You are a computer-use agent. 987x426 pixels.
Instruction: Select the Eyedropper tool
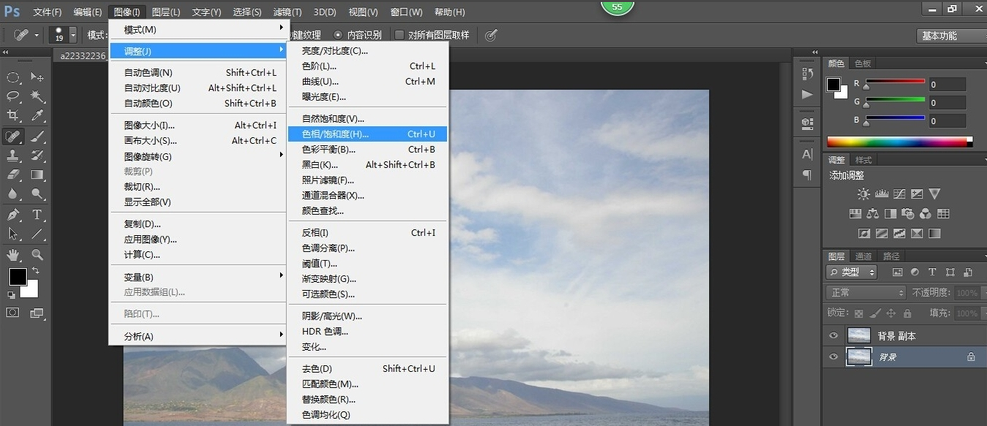(x=37, y=115)
